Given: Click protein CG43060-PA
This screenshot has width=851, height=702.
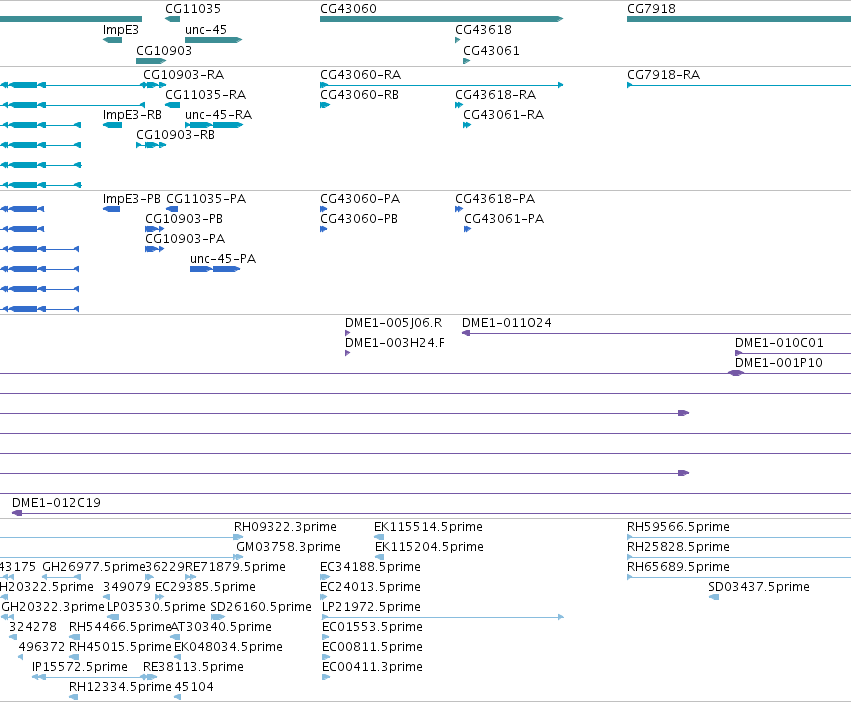Looking at the screenshot, I should coord(360,199).
